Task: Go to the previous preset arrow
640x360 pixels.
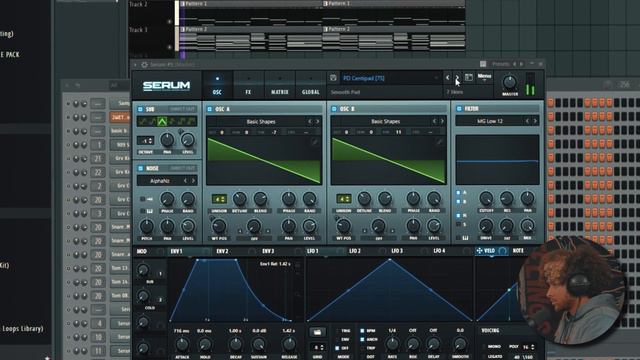Action: coord(448,78)
